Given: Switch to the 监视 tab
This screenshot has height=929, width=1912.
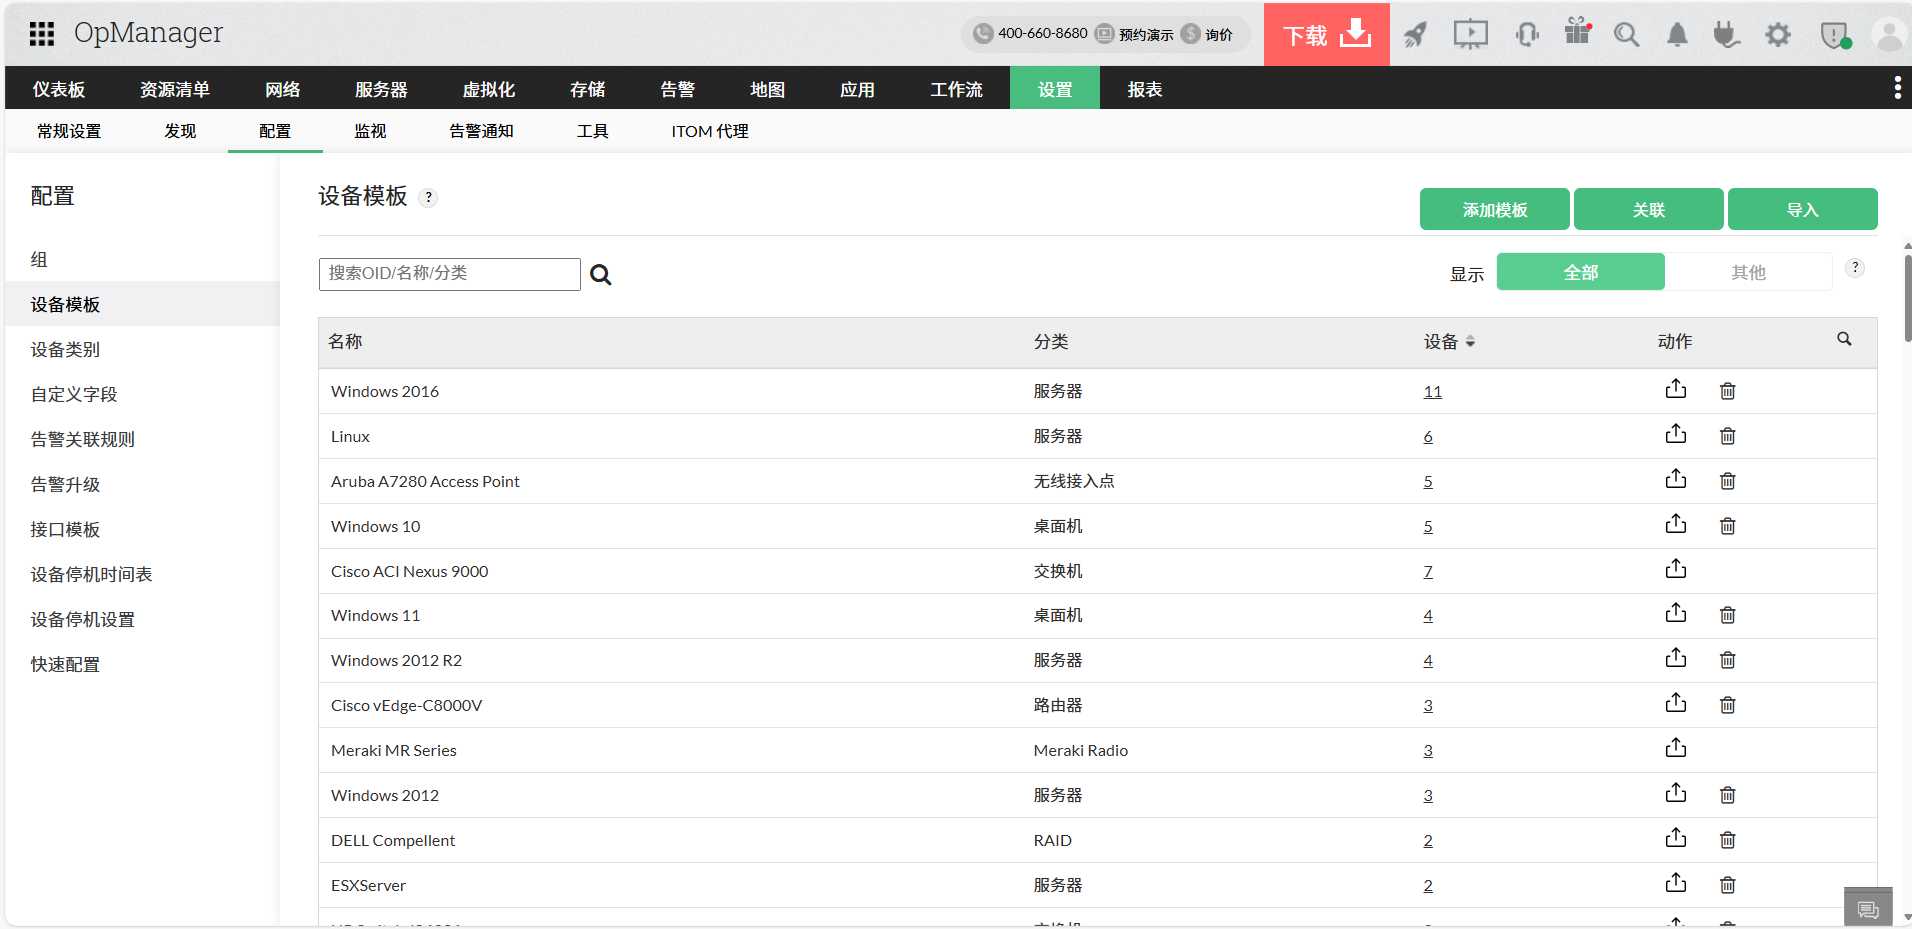Looking at the screenshot, I should (370, 131).
